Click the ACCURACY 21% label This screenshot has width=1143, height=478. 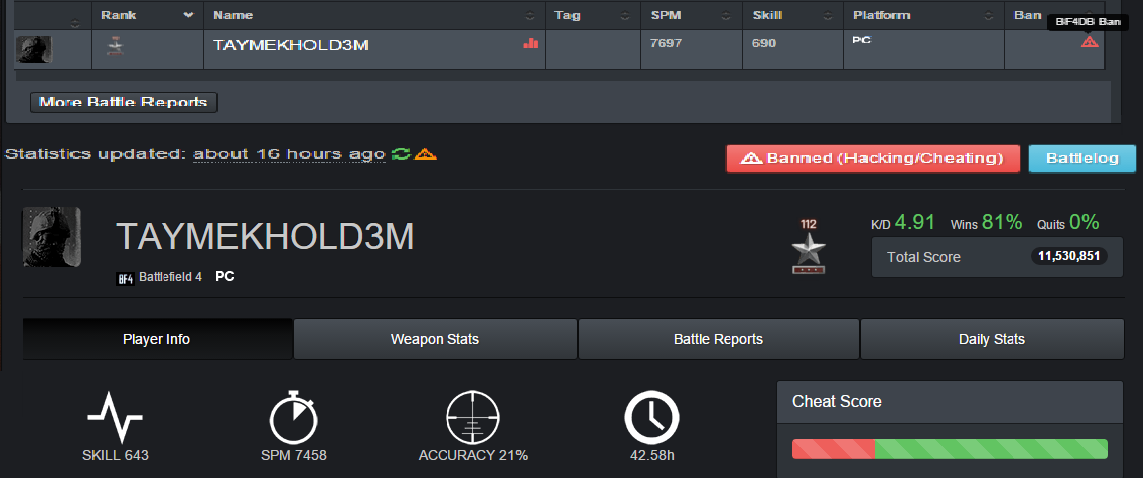(x=473, y=456)
